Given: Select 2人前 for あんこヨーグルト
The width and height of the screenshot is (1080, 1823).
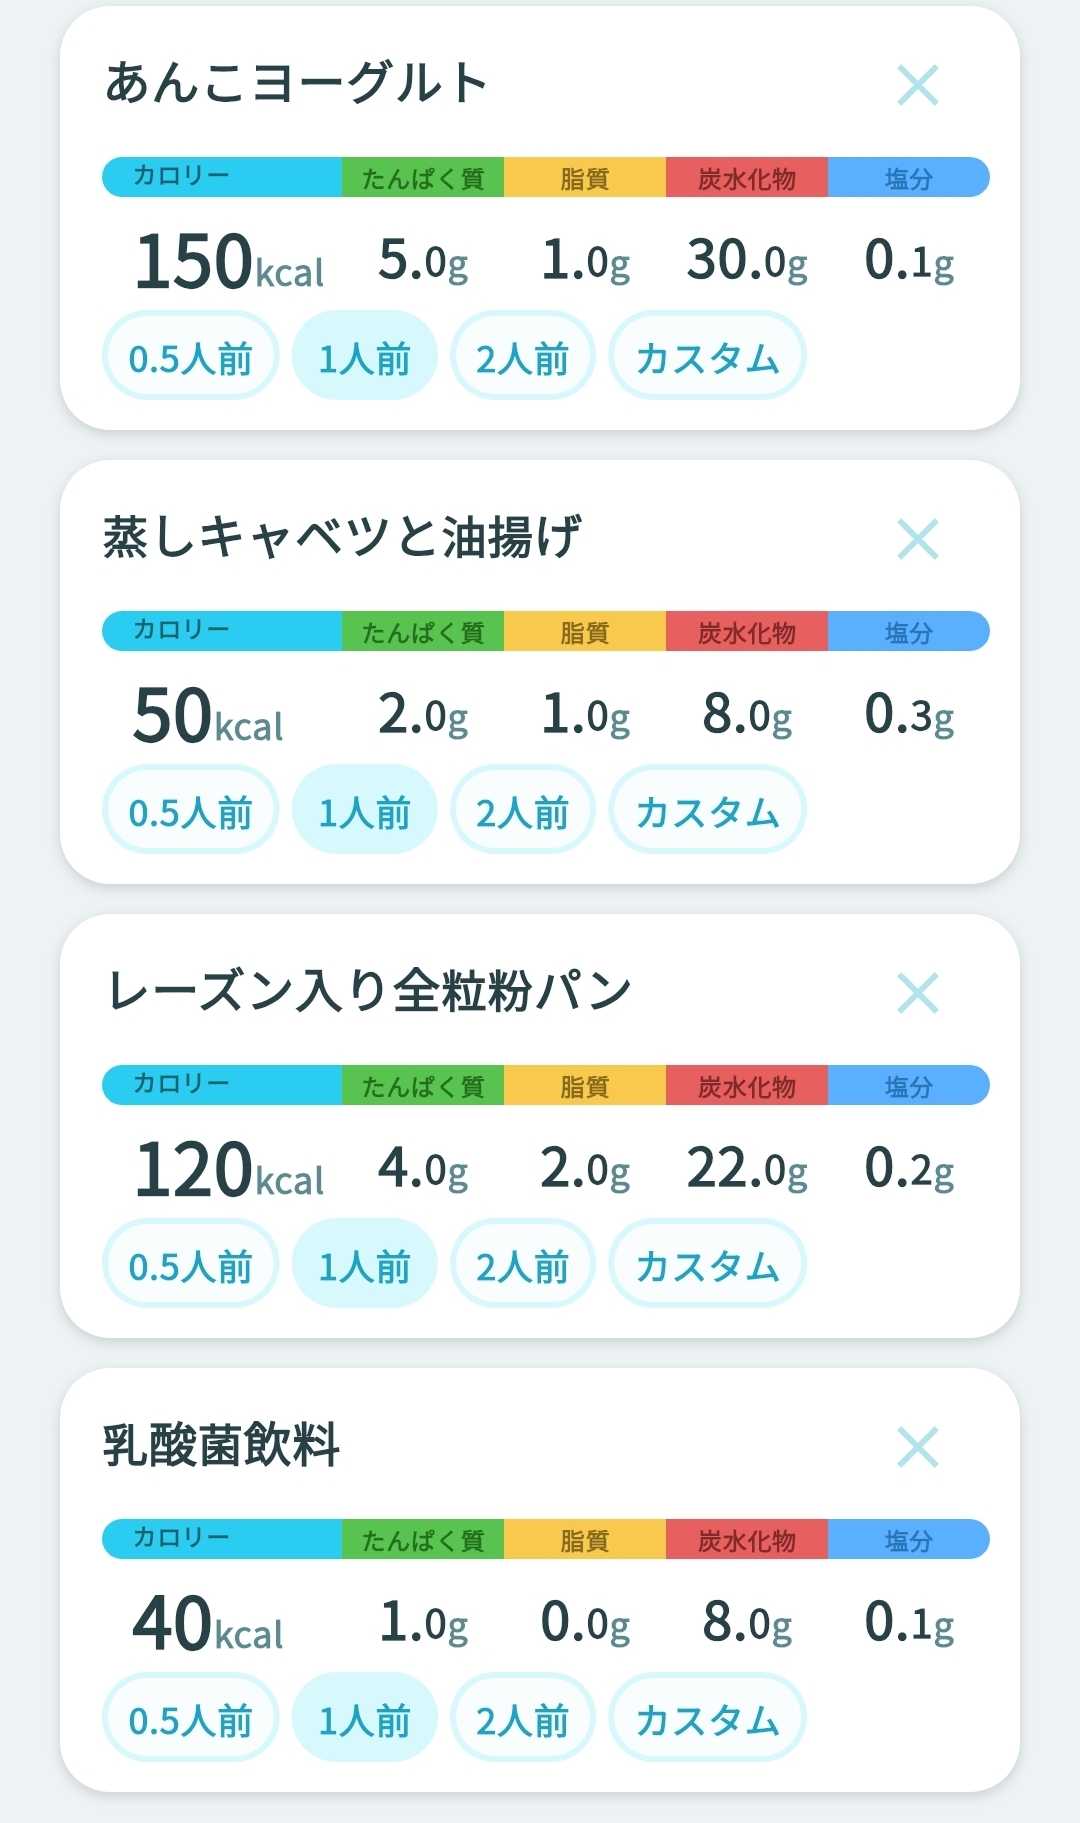Looking at the screenshot, I should click(522, 356).
